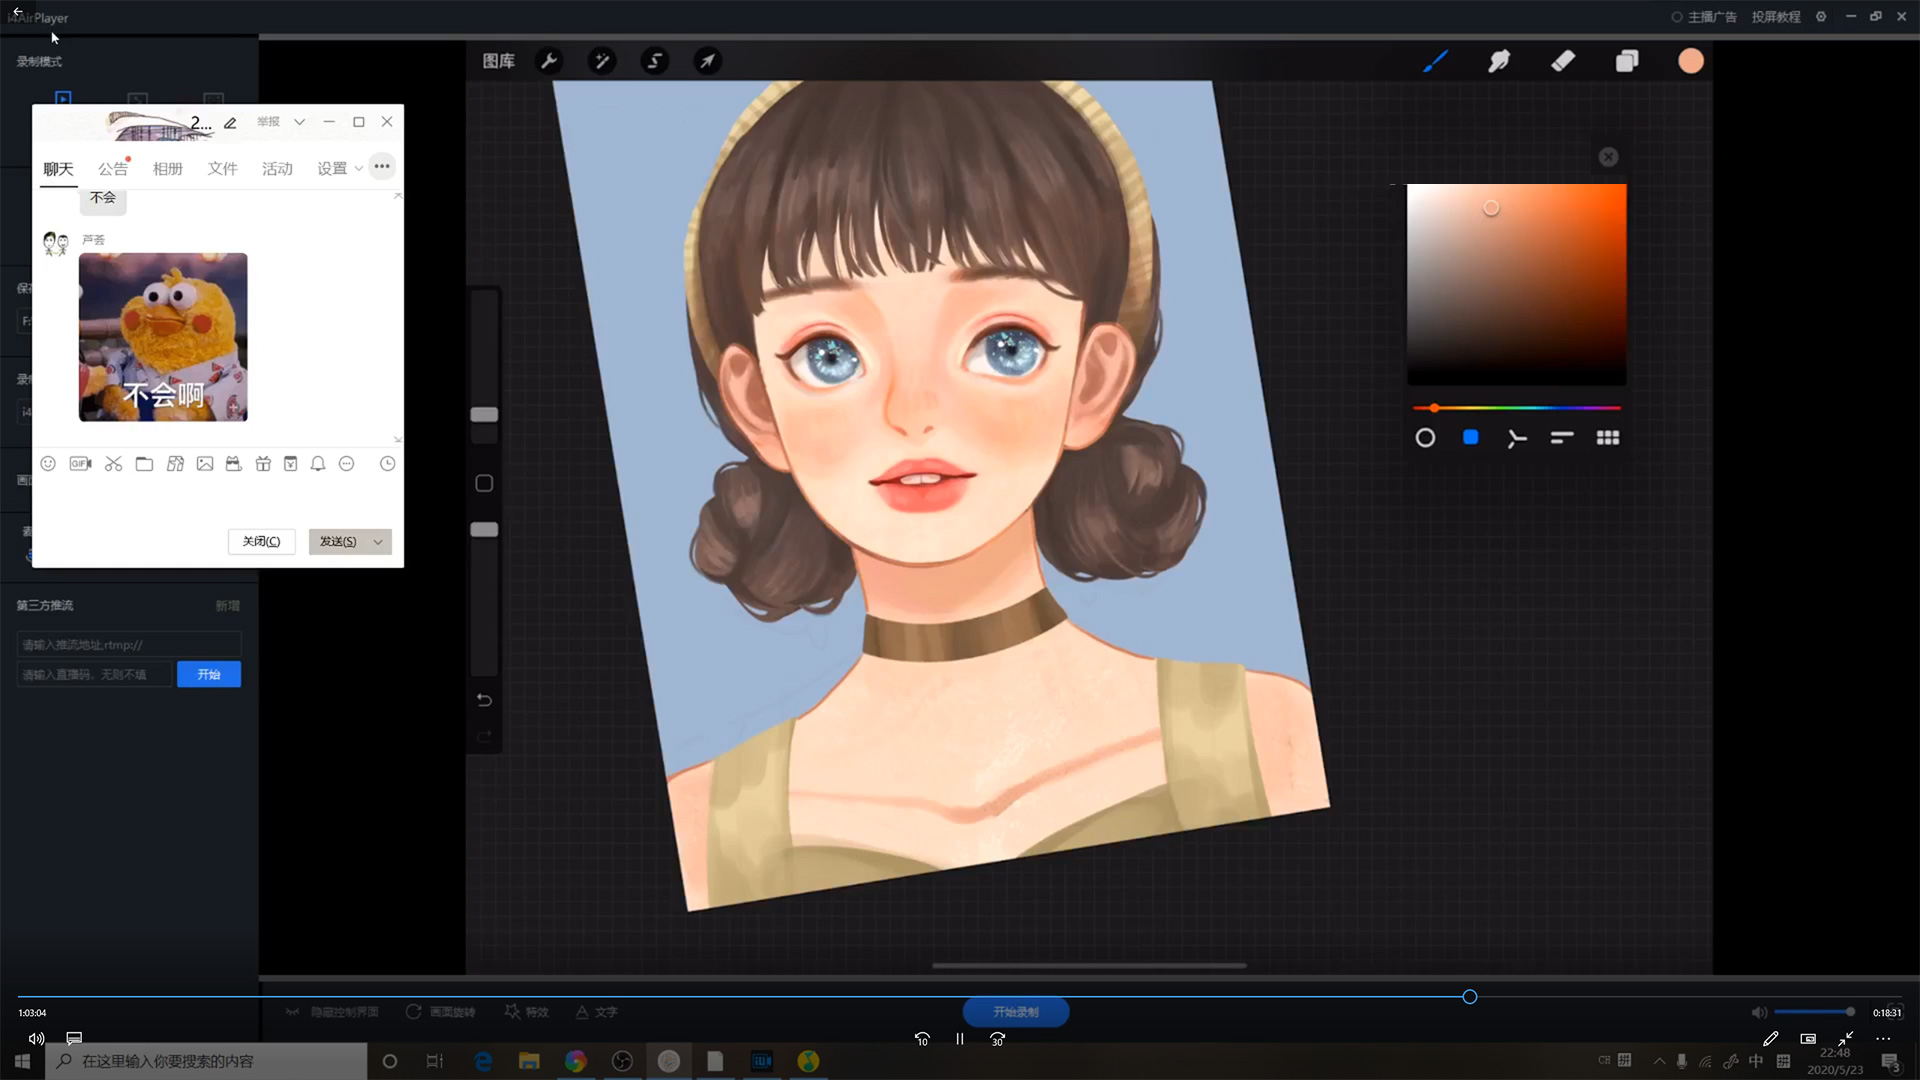Open the 发送 button dropdown arrow
The height and width of the screenshot is (1080, 1920).
(378, 542)
